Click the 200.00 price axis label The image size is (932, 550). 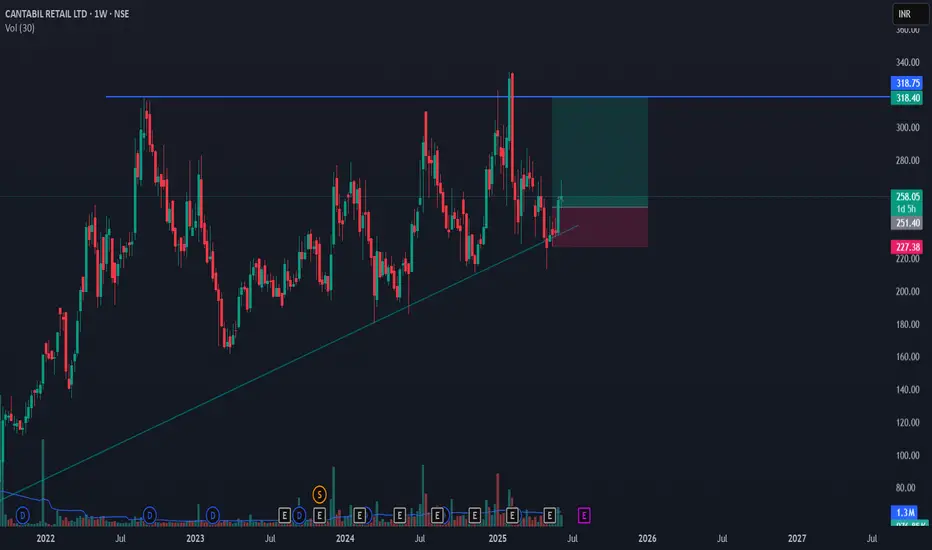tap(908, 291)
